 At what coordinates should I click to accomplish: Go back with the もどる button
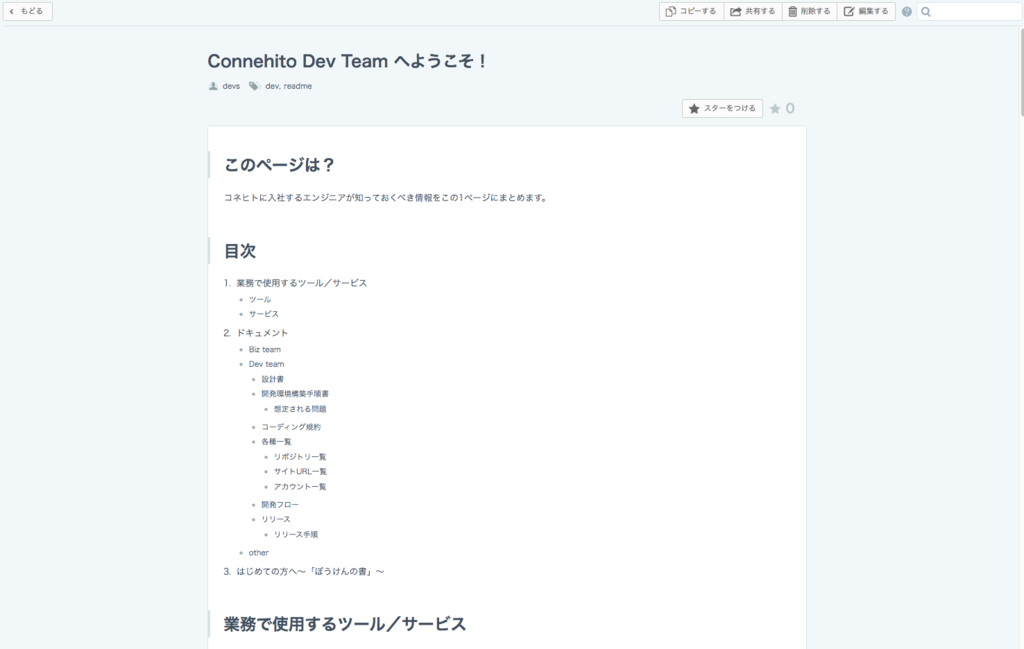(x=28, y=11)
